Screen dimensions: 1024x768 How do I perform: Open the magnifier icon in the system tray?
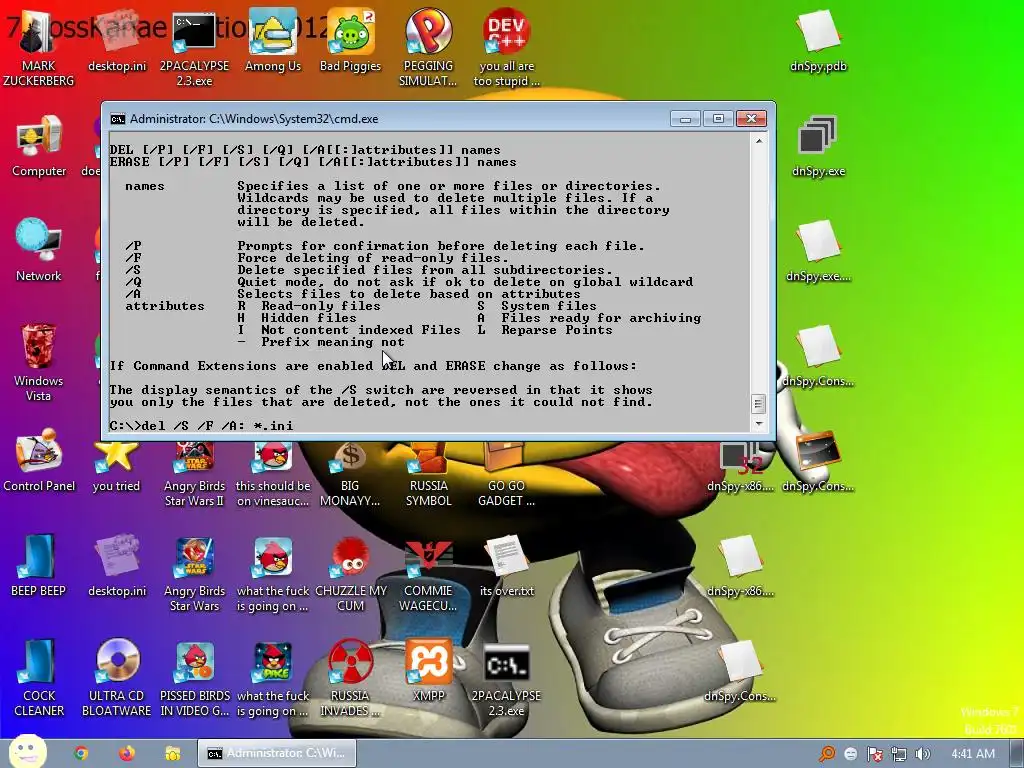pyautogui.click(x=827, y=754)
